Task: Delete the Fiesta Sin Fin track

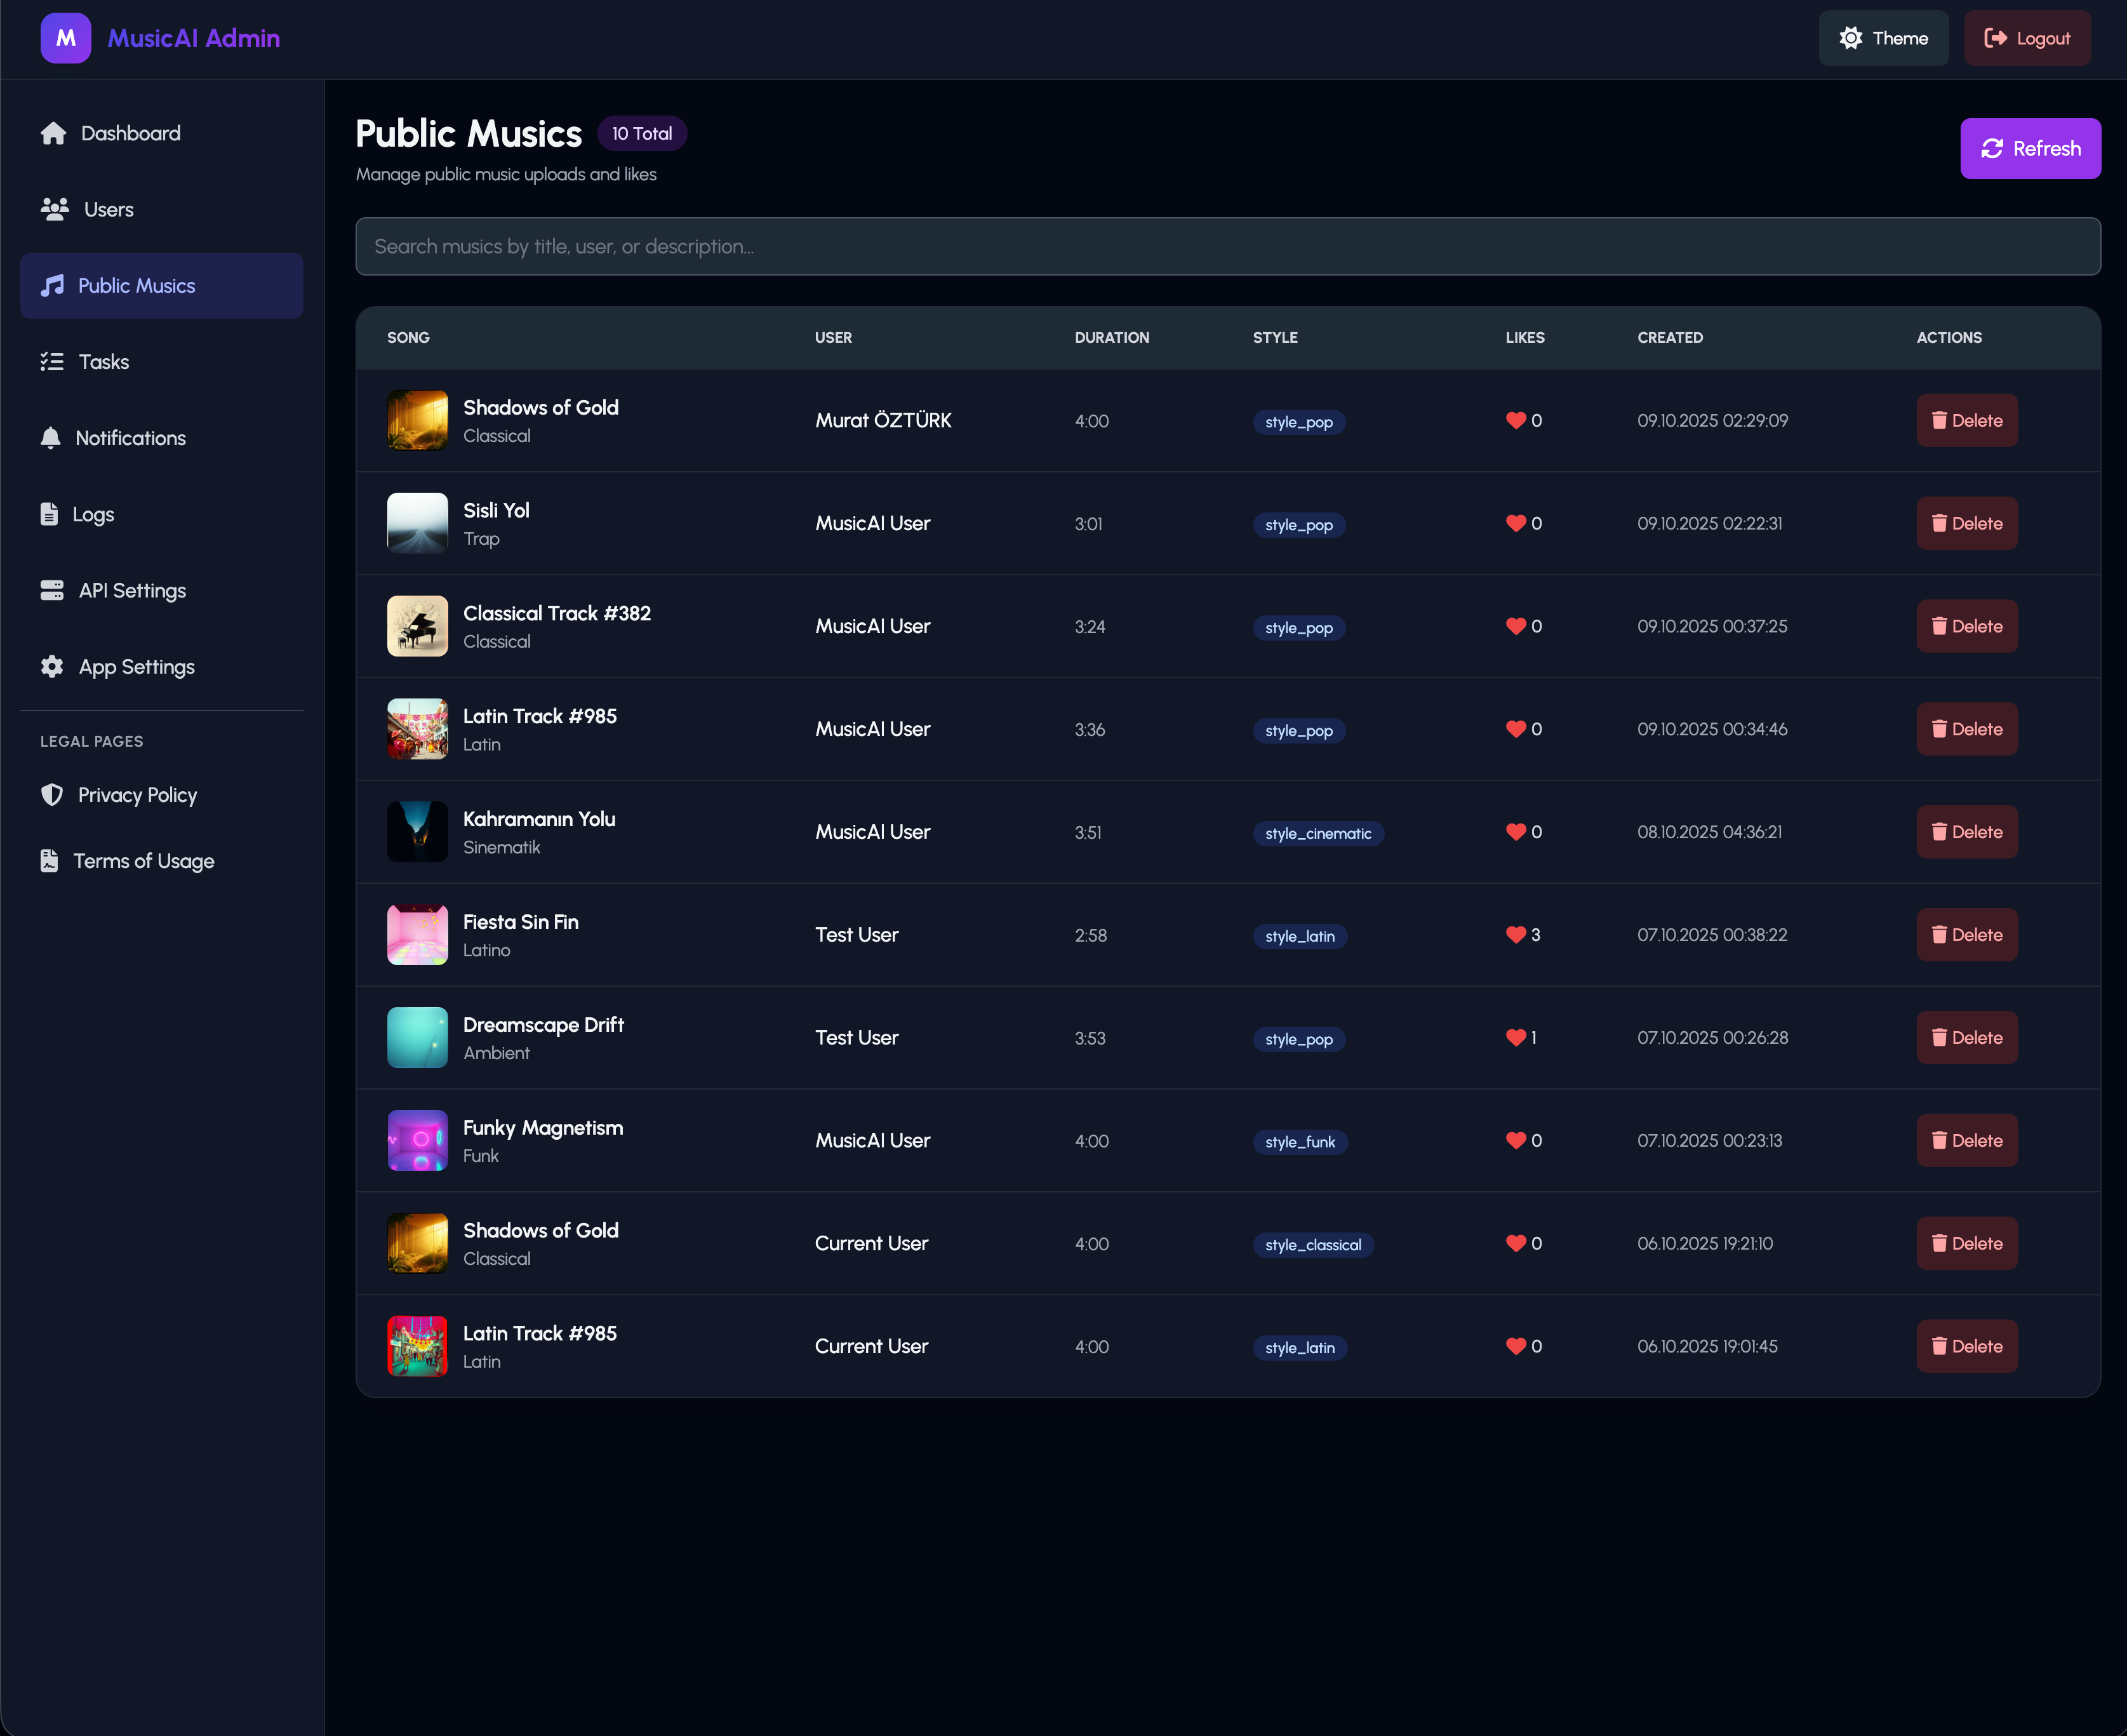Action: (1966, 935)
